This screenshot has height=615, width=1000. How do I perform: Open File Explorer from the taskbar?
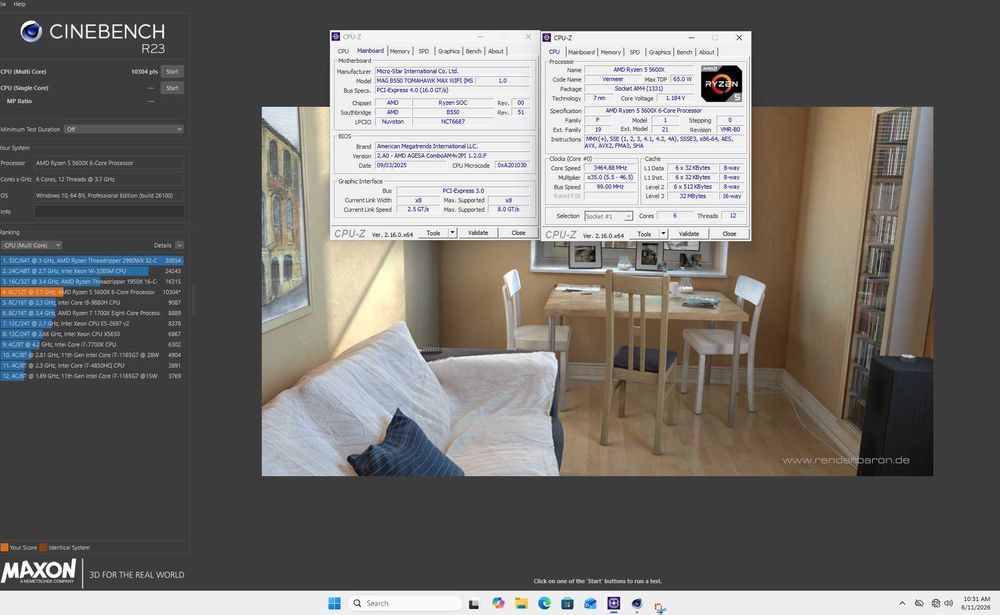click(521, 604)
